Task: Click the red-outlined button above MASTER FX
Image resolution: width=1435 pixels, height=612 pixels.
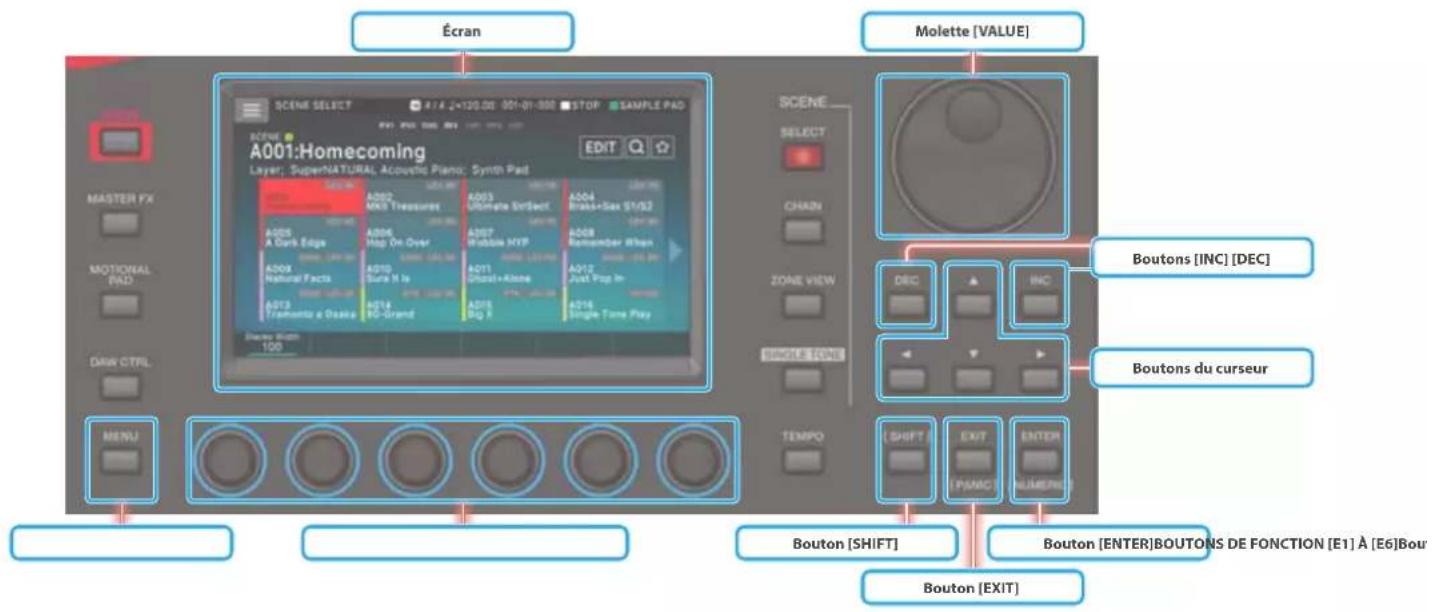Action: (x=120, y=143)
